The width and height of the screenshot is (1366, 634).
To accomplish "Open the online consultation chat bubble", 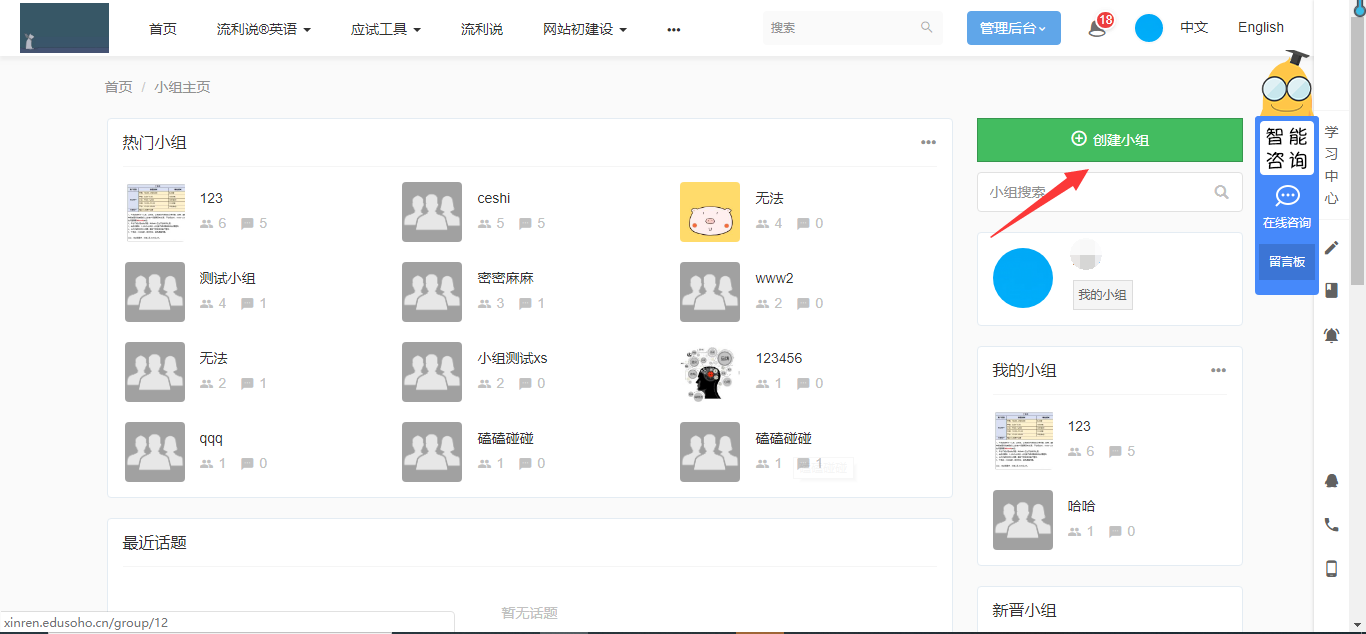I will [1287, 197].
